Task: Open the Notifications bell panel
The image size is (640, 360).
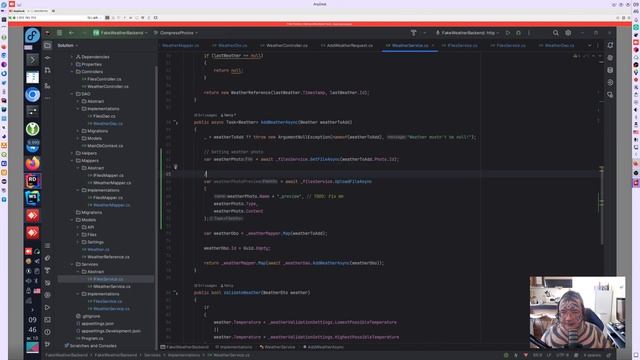Action: 610,45
